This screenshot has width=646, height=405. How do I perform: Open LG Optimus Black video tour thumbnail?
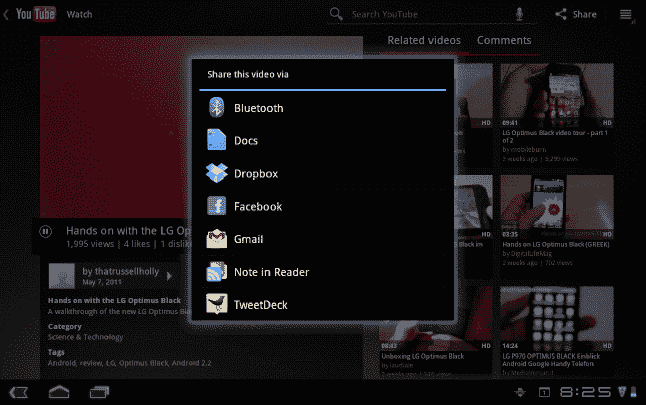tap(557, 95)
